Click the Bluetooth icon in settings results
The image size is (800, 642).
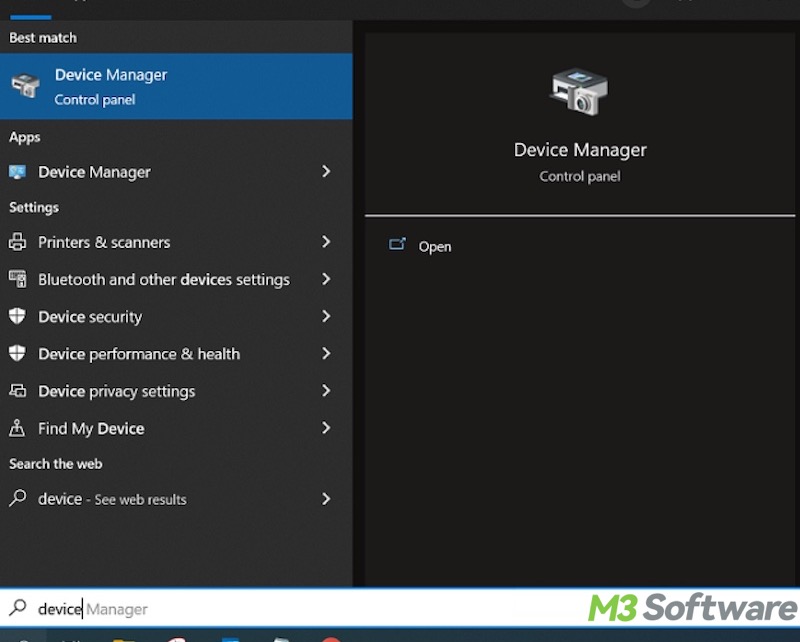tap(19, 280)
